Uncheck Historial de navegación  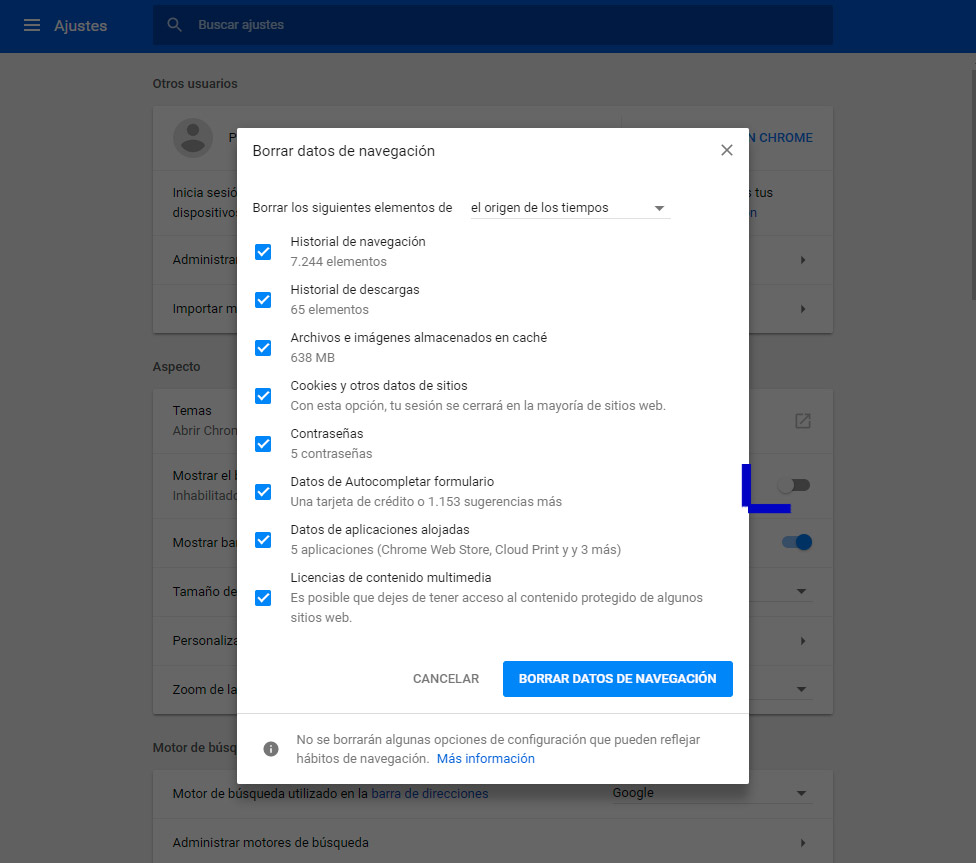coord(263,252)
